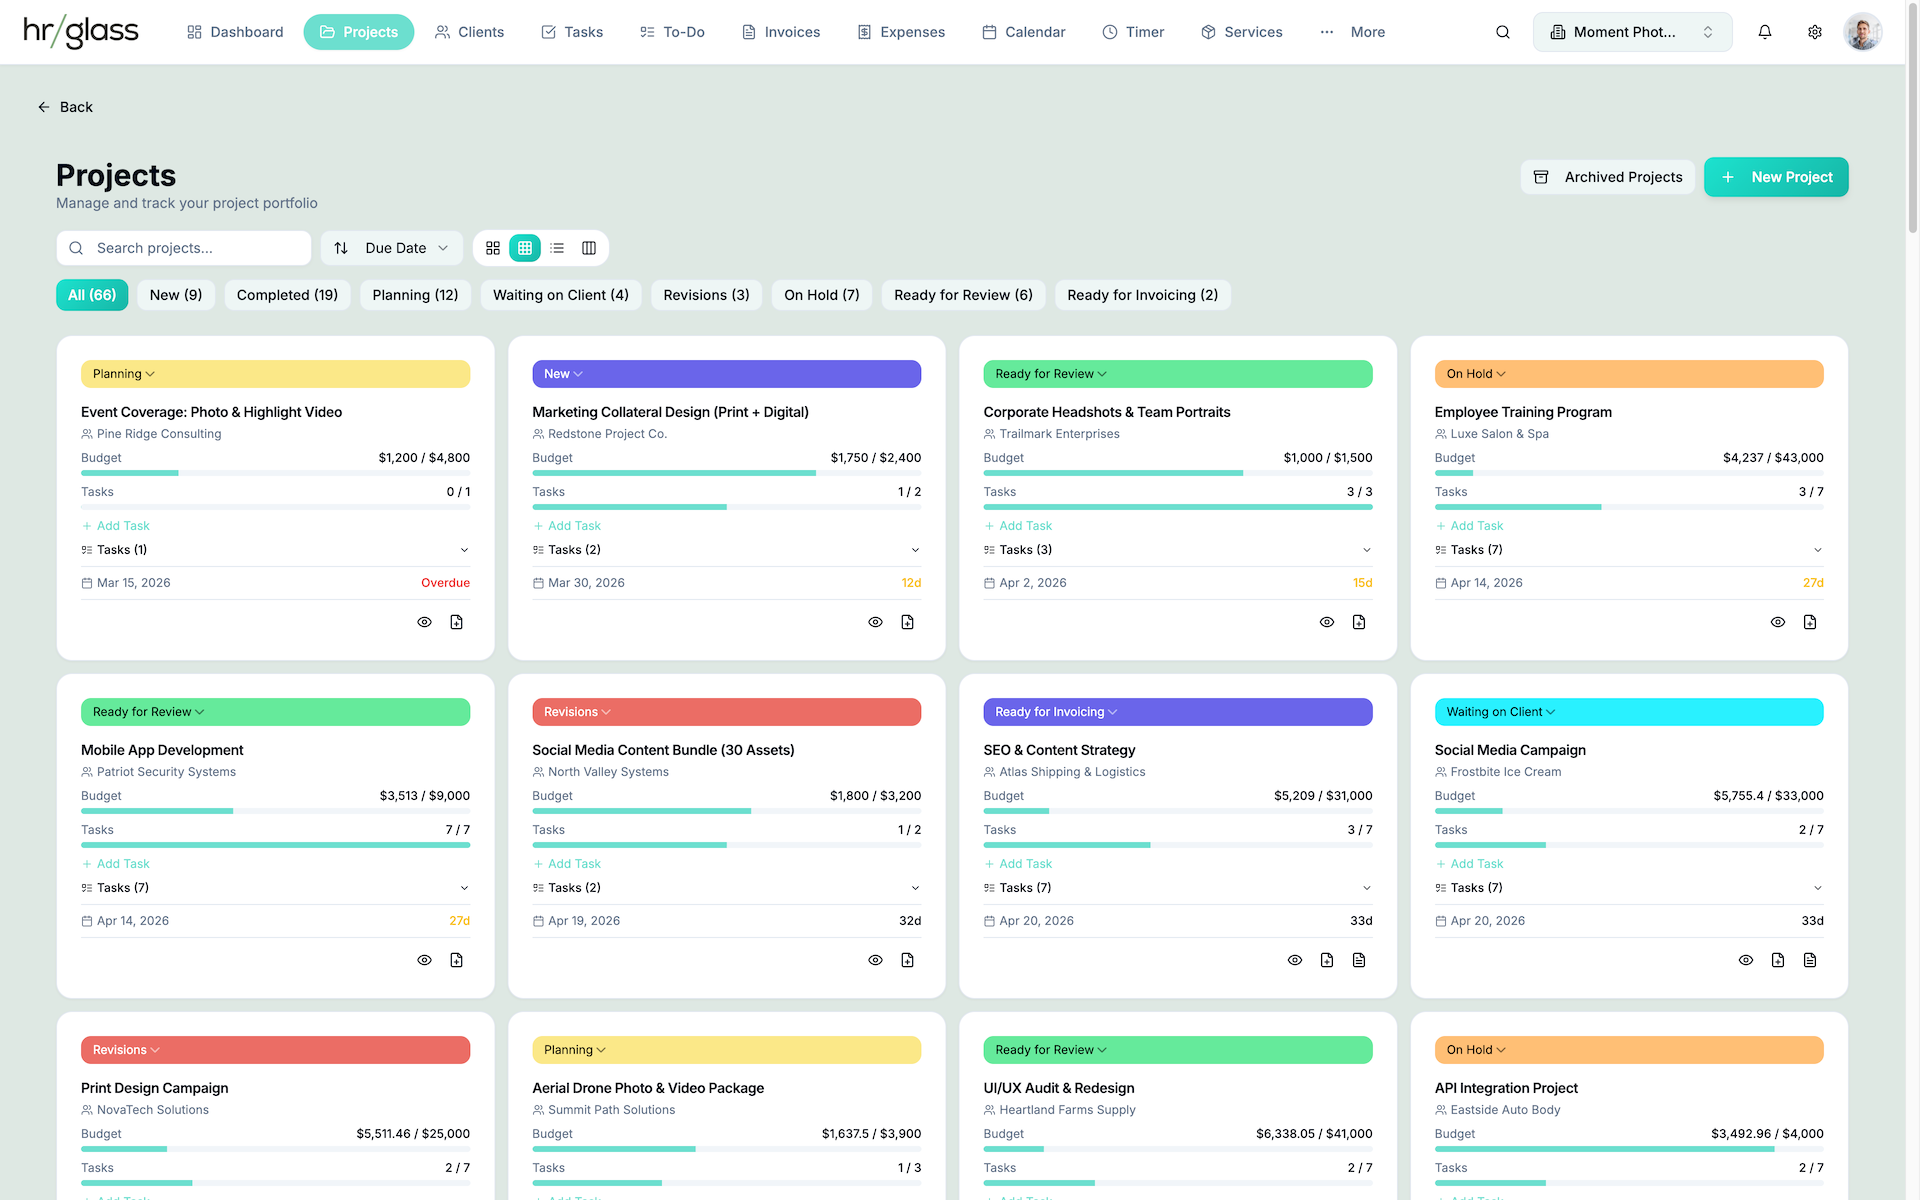This screenshot has width=1920, height=1200.
Task: Click the sort arrows icon on Due Date
Action: (x=341, y=248)
